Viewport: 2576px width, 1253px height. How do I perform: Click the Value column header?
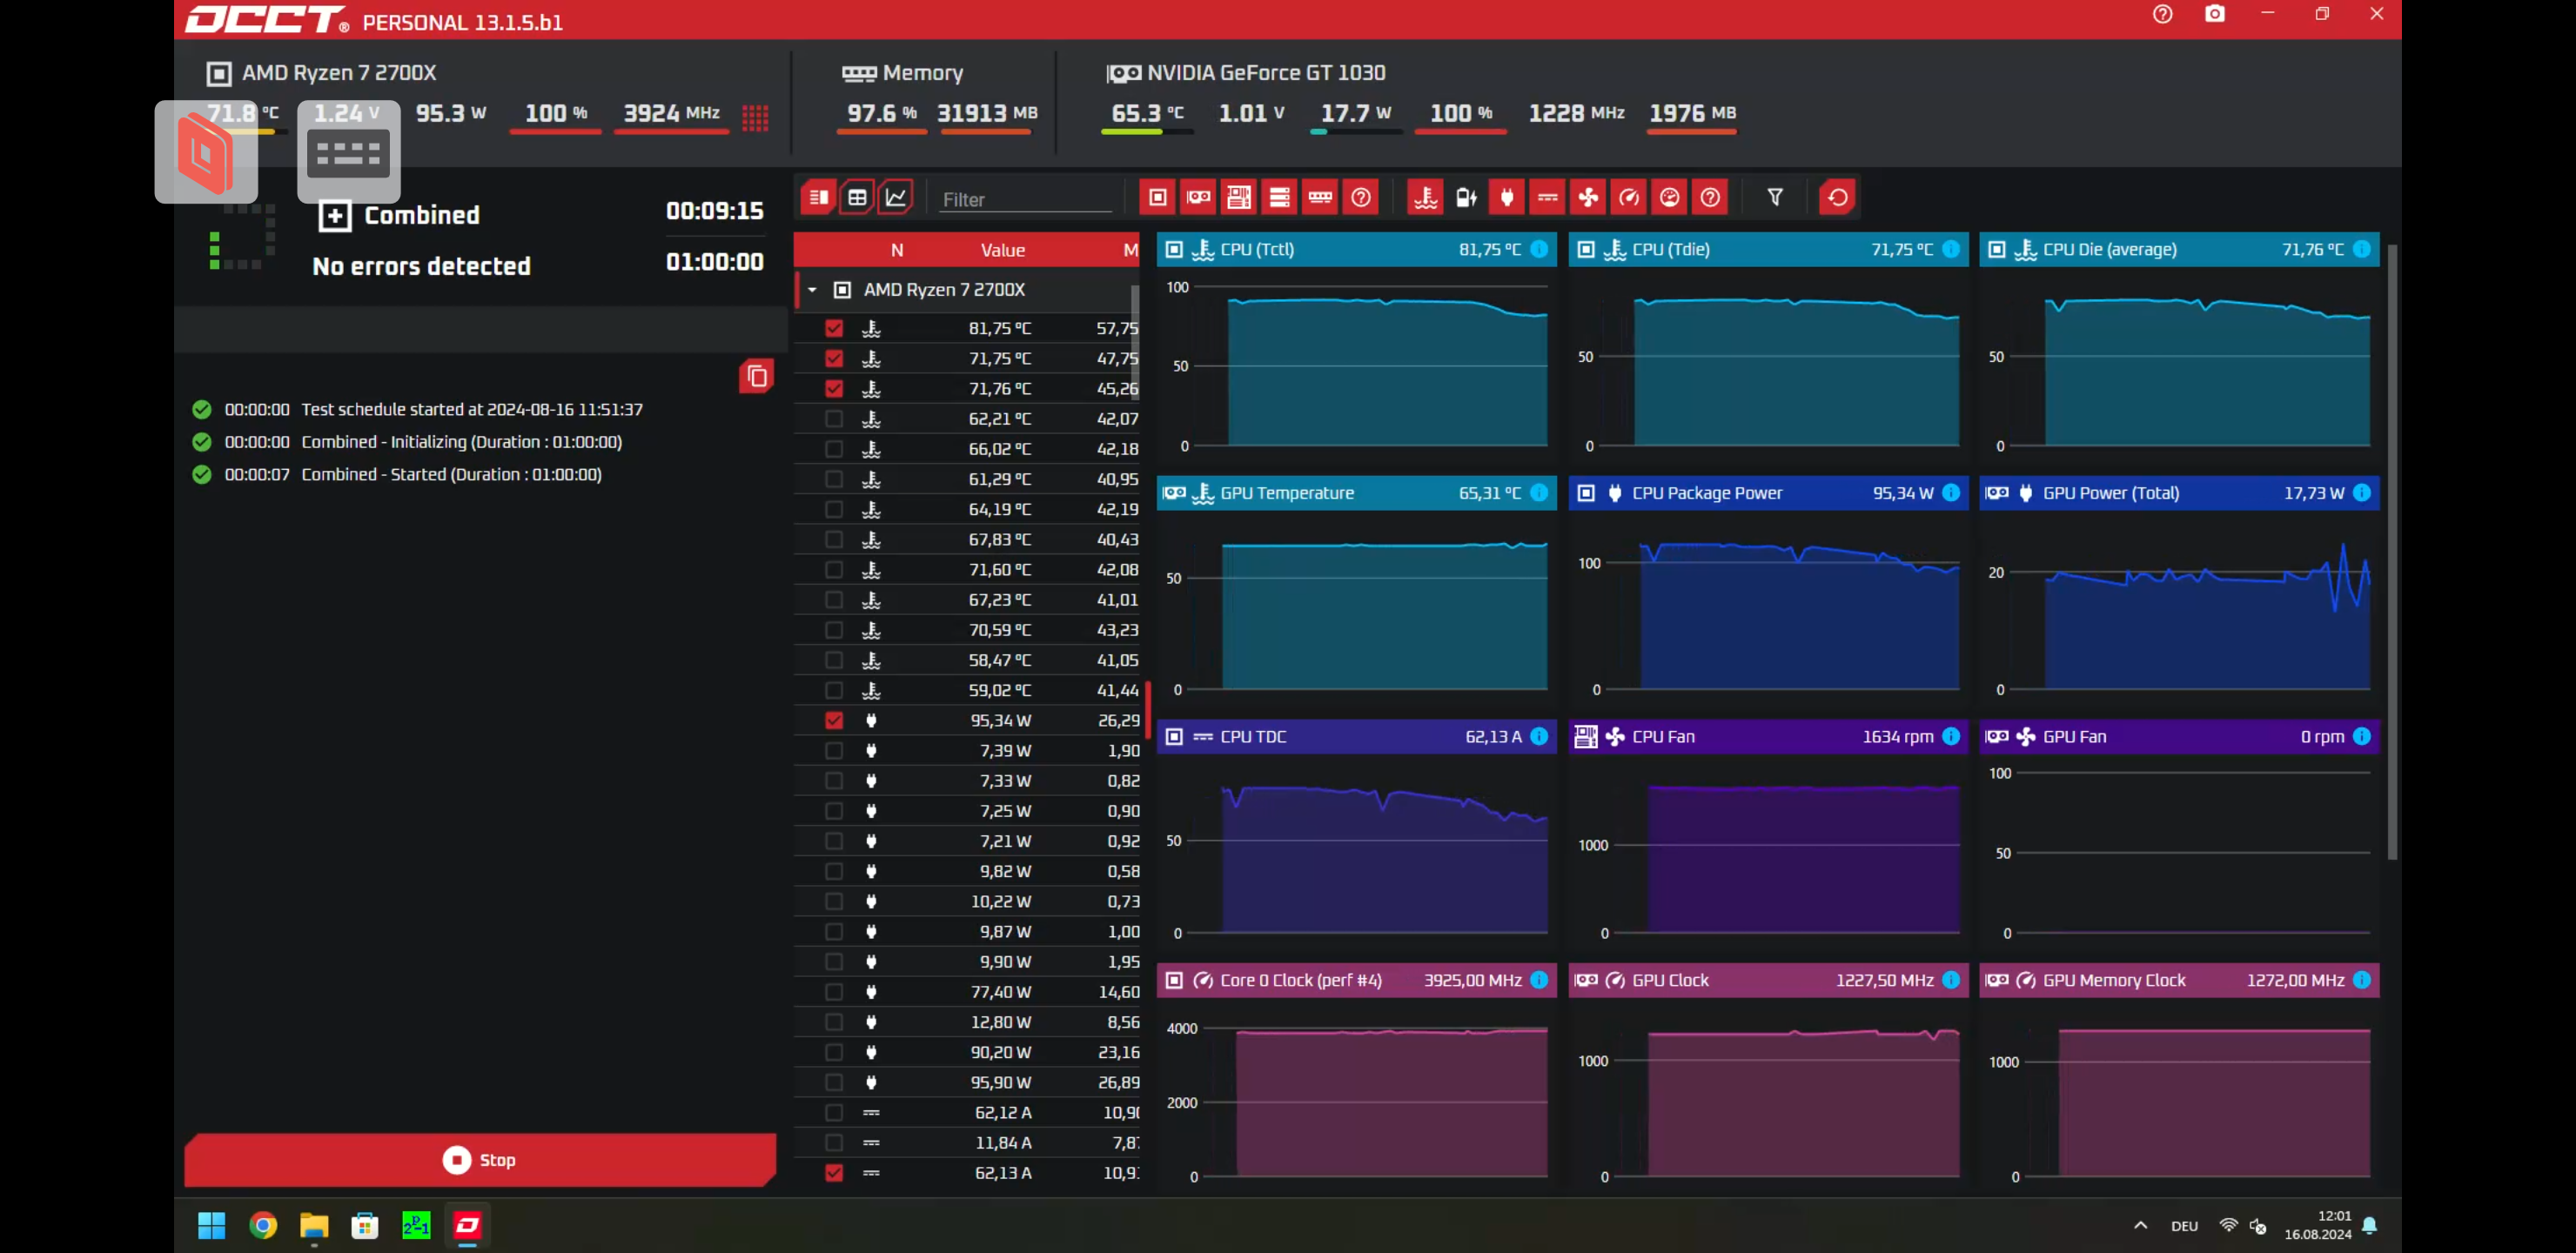pyautogui.click(x=1002, y=250)
